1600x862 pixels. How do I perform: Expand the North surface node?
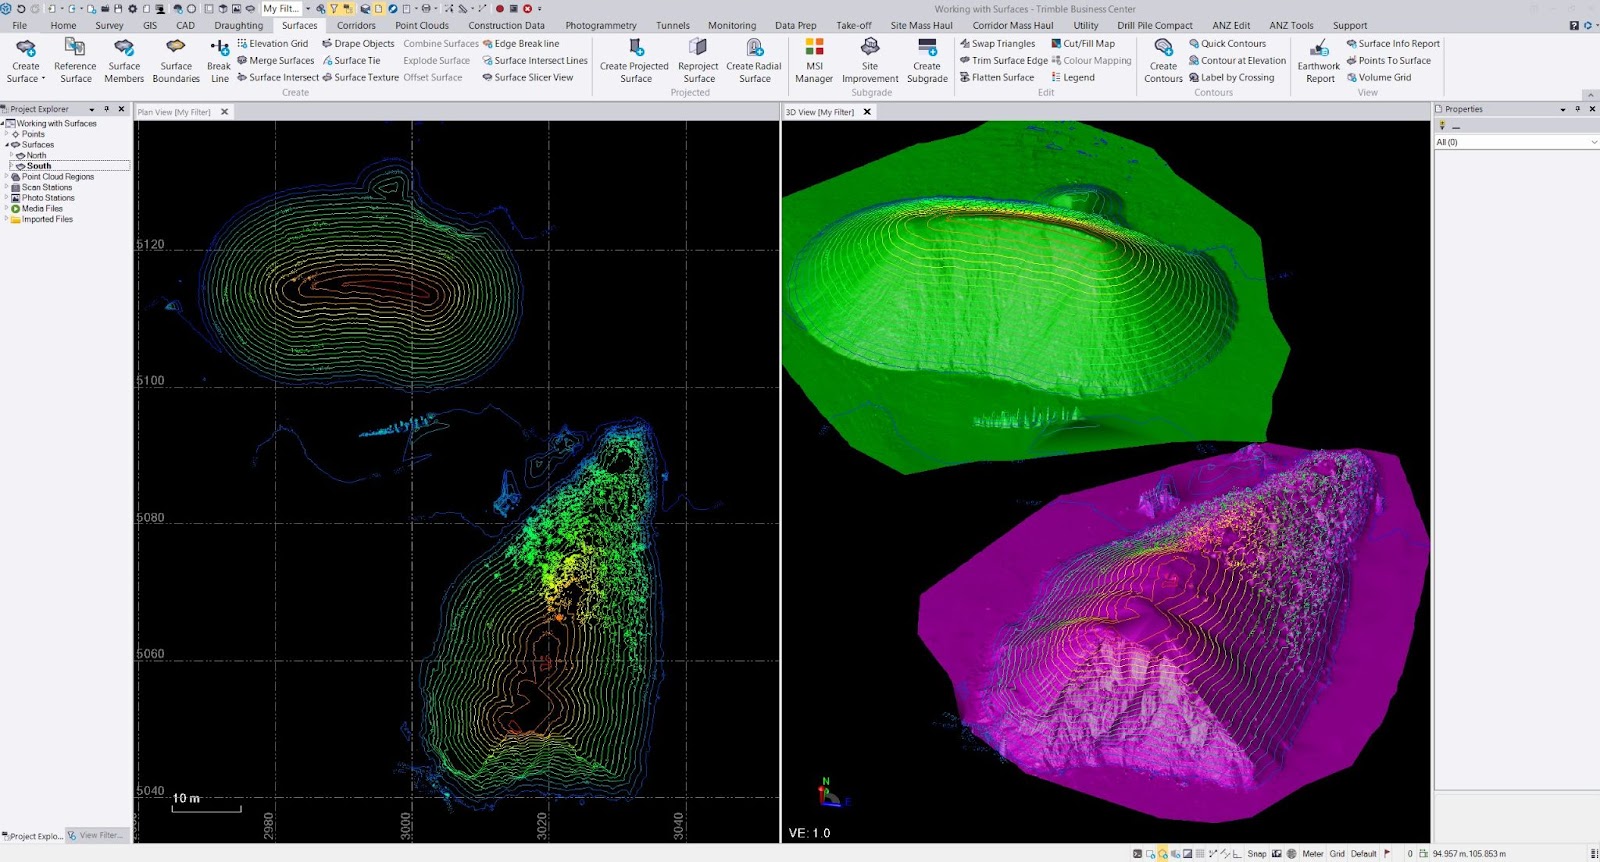tap(12, 155)
